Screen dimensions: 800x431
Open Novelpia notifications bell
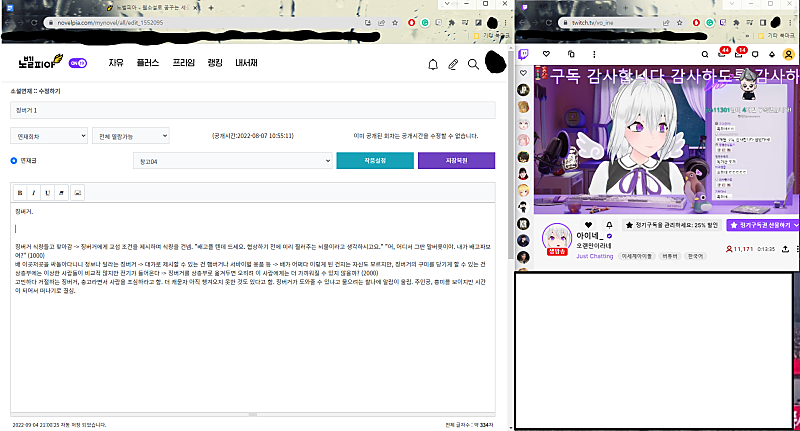point(433,64)
